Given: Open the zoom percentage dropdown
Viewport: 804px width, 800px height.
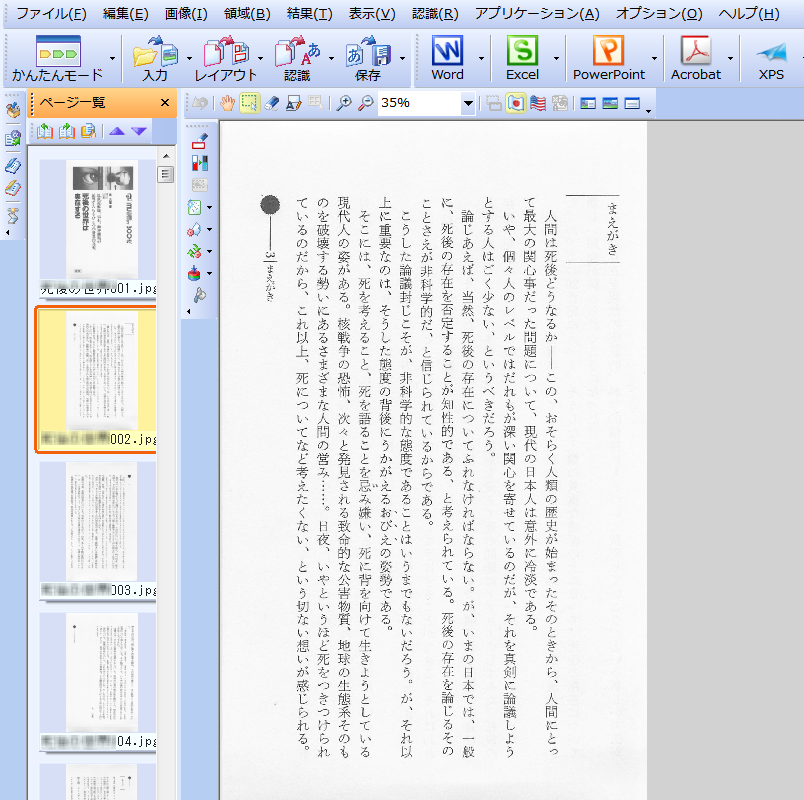Looking at the screenshot, I should coord(468,103).
